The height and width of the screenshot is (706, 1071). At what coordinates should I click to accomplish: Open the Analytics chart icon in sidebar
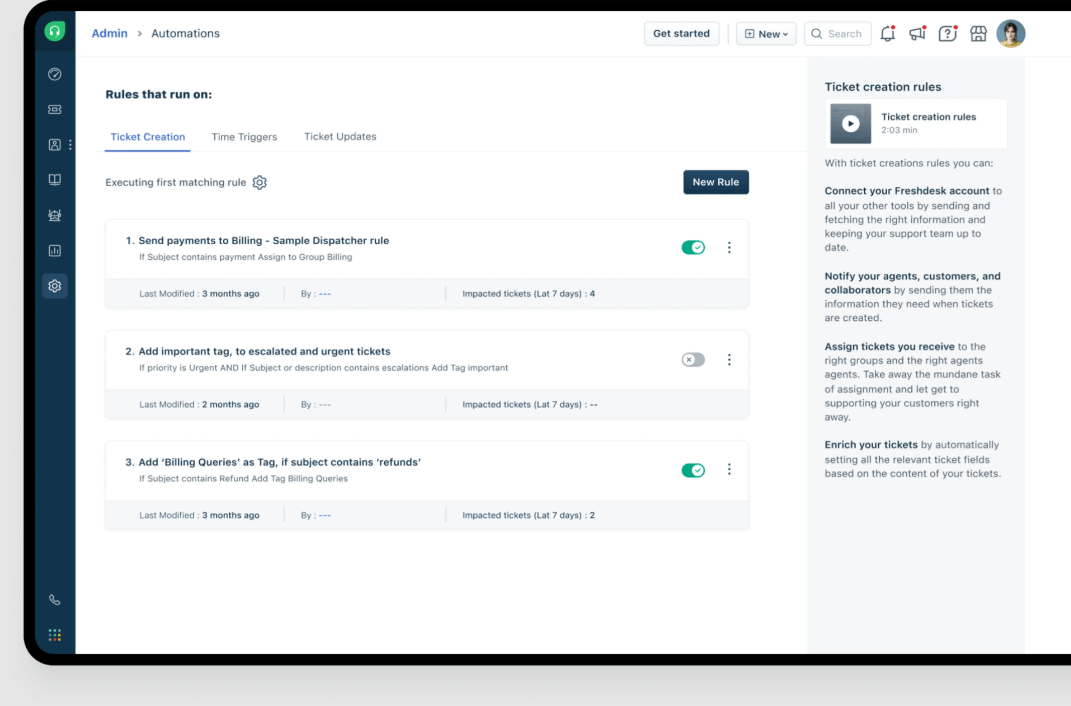point(55,251)
